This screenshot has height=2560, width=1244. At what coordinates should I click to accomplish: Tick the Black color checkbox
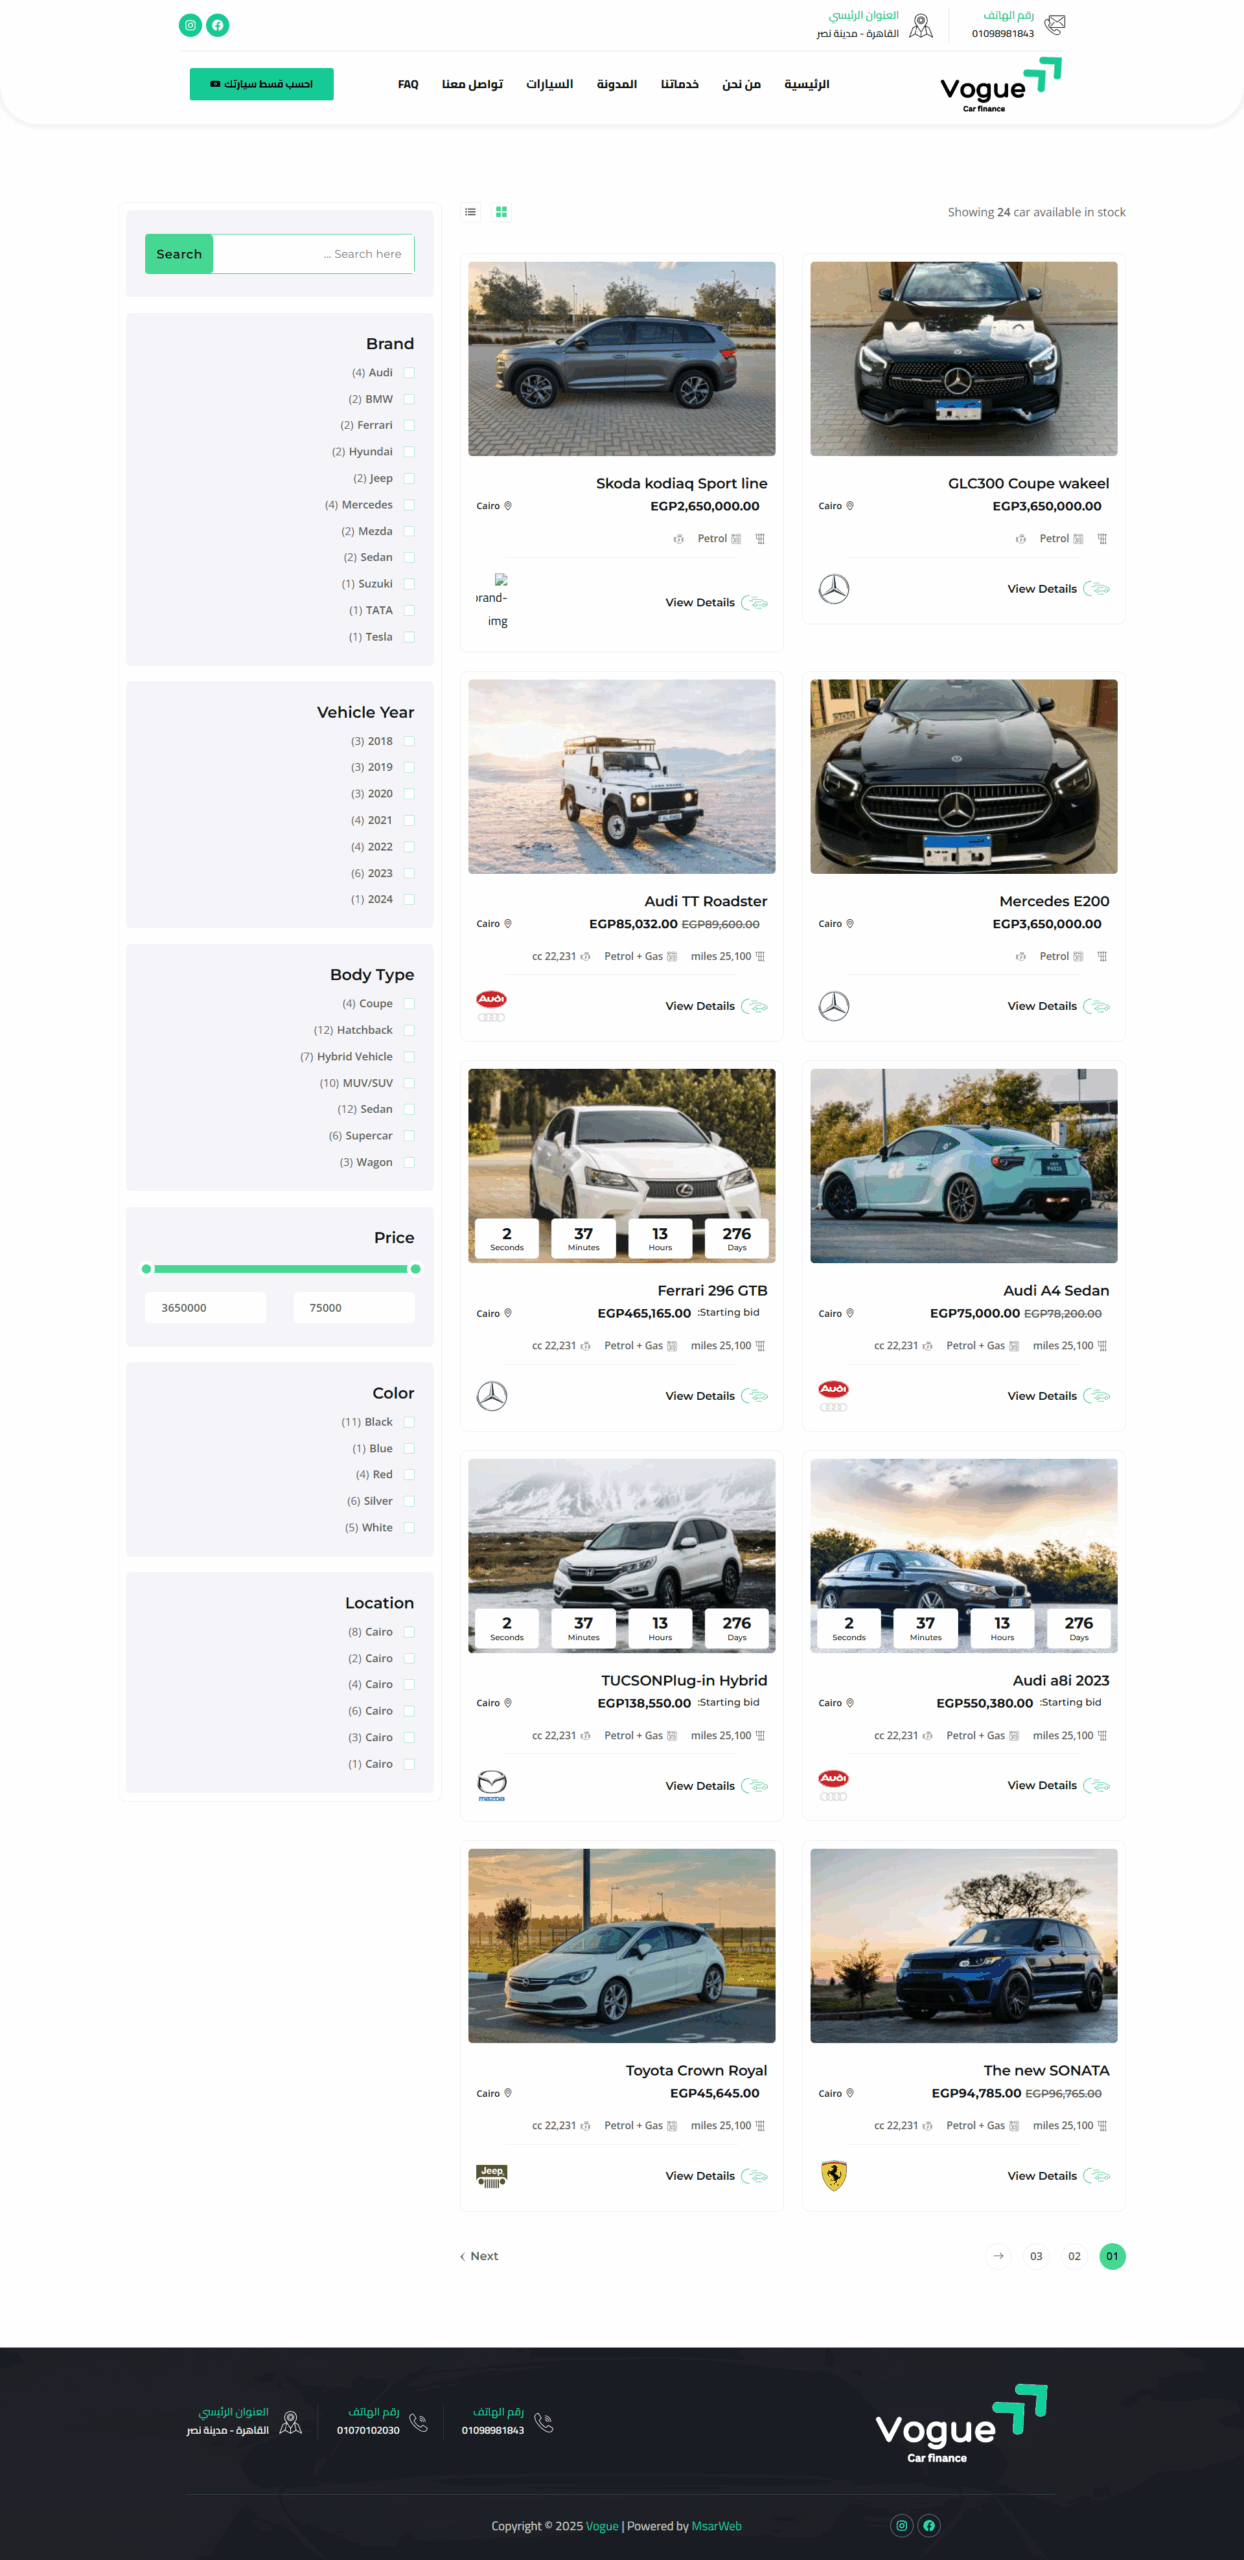click(x=409, y=1422)
